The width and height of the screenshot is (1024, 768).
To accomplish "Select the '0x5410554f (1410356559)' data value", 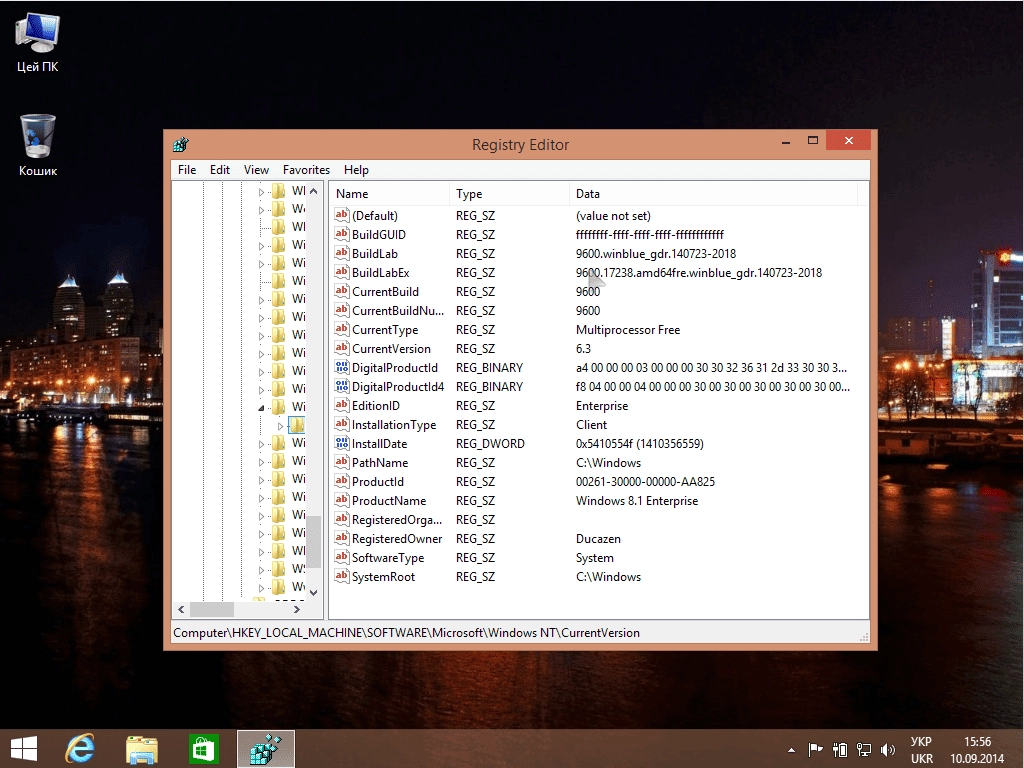I will click(639, 444).
